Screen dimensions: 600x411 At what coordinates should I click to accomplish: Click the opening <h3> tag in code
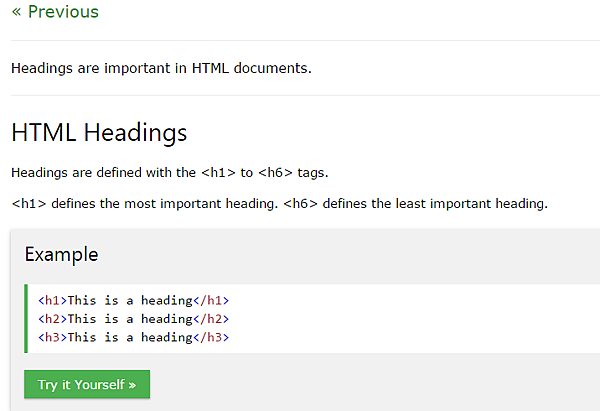pos(52,337)
